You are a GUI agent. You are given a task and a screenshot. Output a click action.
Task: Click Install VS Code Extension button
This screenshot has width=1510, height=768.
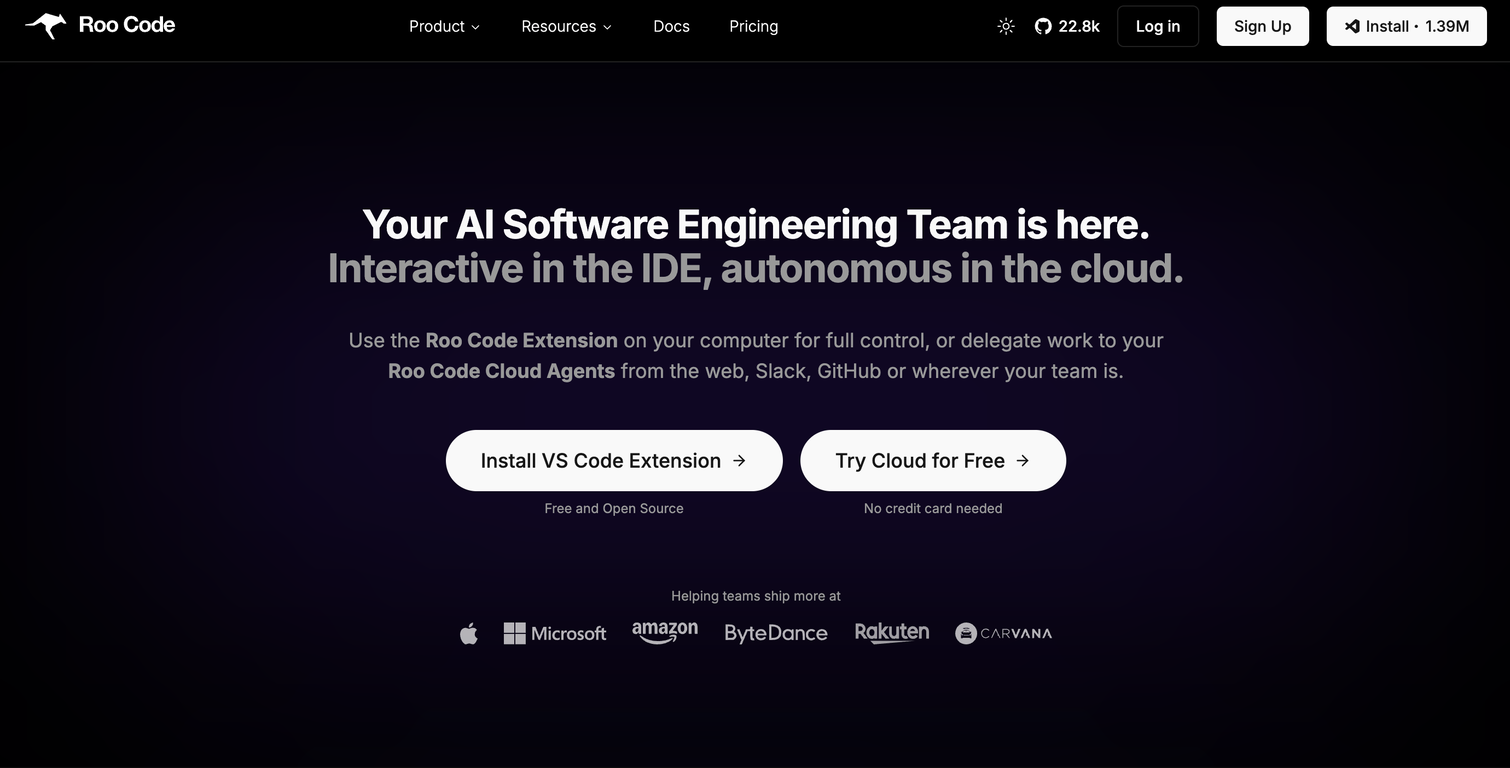coord(614,461)
